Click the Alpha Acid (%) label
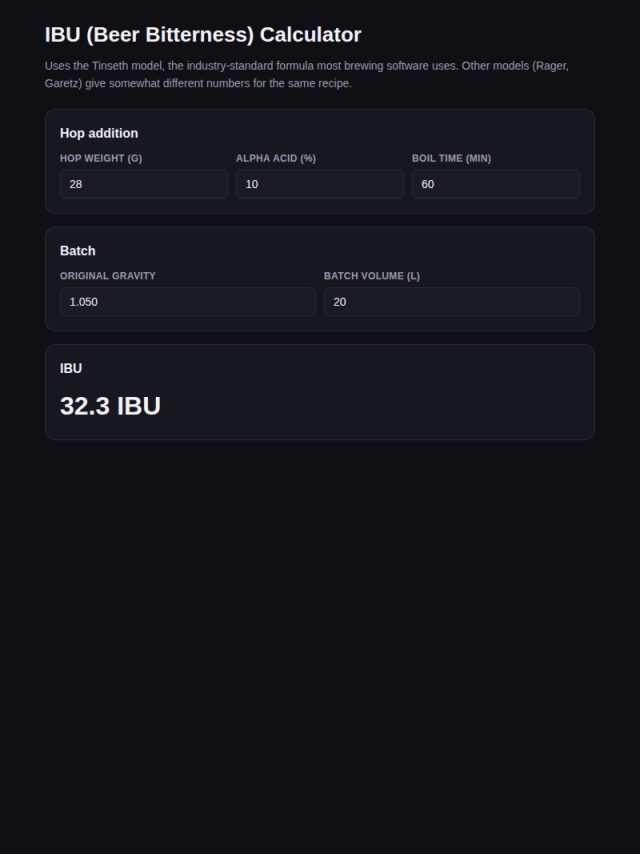 coord(276,158)
